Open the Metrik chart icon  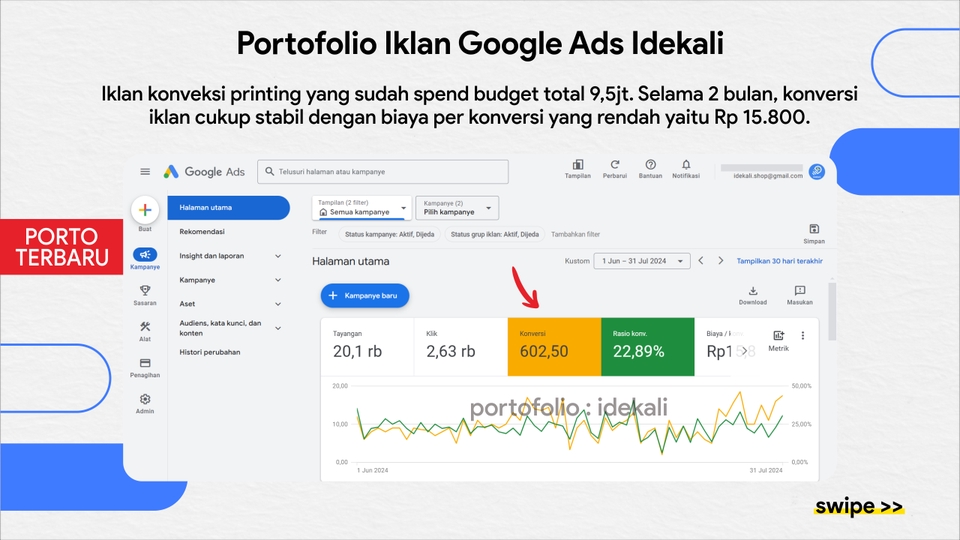tap(778, 336)
